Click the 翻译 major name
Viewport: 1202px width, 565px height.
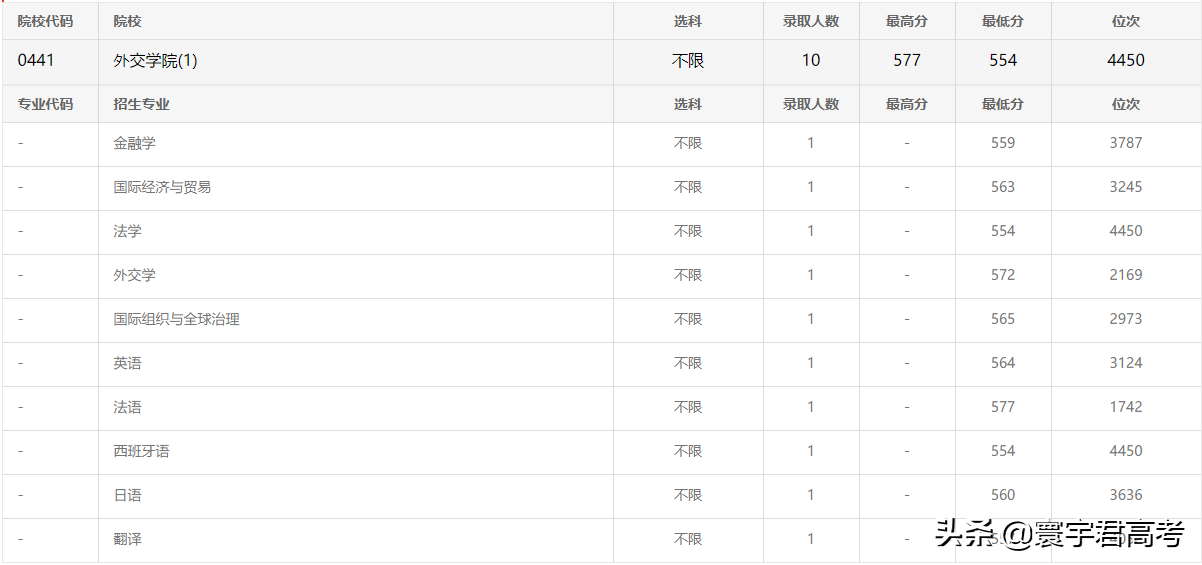point(127,539)
